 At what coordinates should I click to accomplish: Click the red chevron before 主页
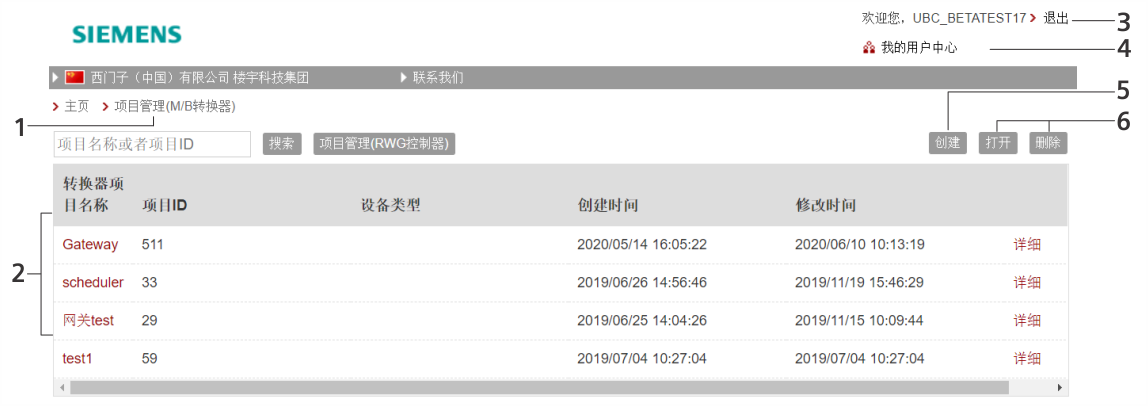56,107
